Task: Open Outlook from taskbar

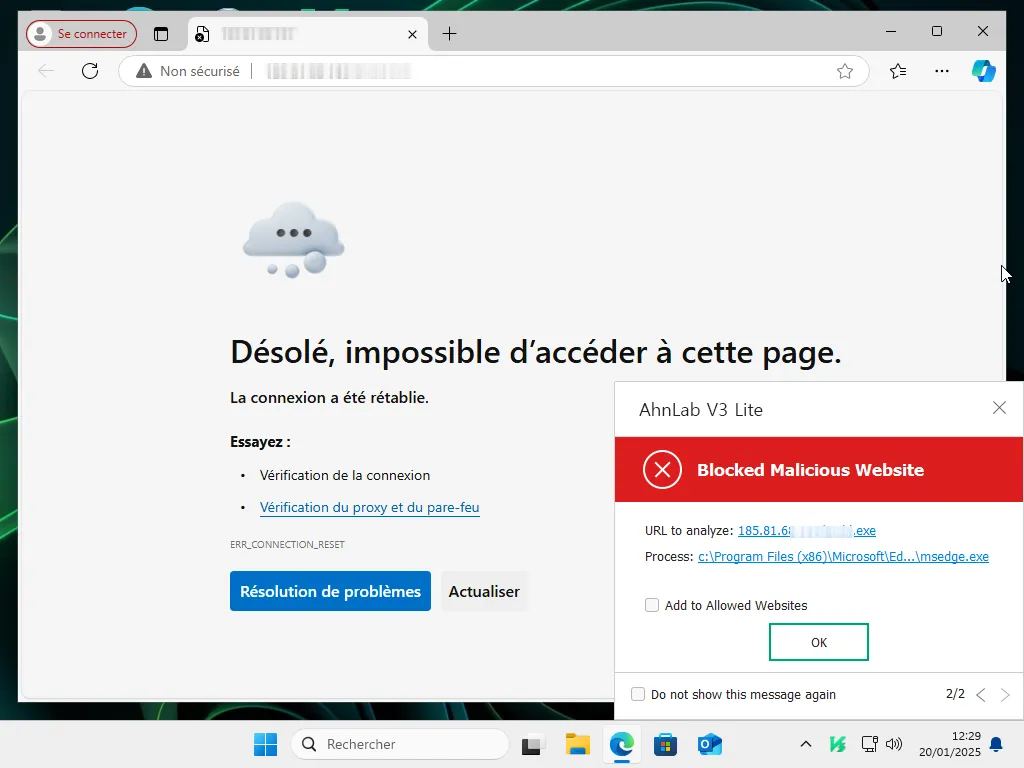Action: (710, 744)
